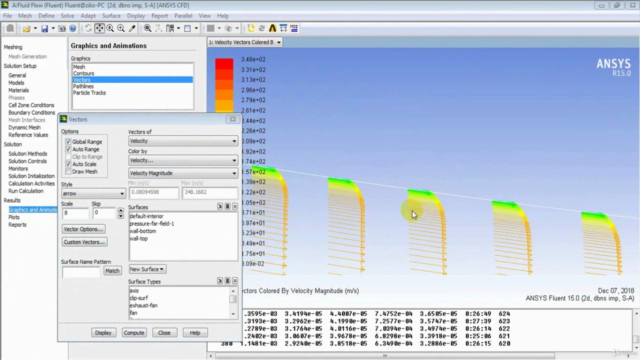This screenshot has width=640, height=360.
Task: Open the Velocity Vectors window selector dropdown
Action: pos(244,42)
